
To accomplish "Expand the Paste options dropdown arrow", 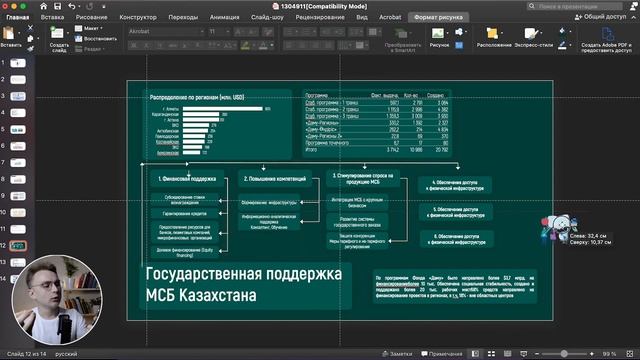I will coord(19,33).
